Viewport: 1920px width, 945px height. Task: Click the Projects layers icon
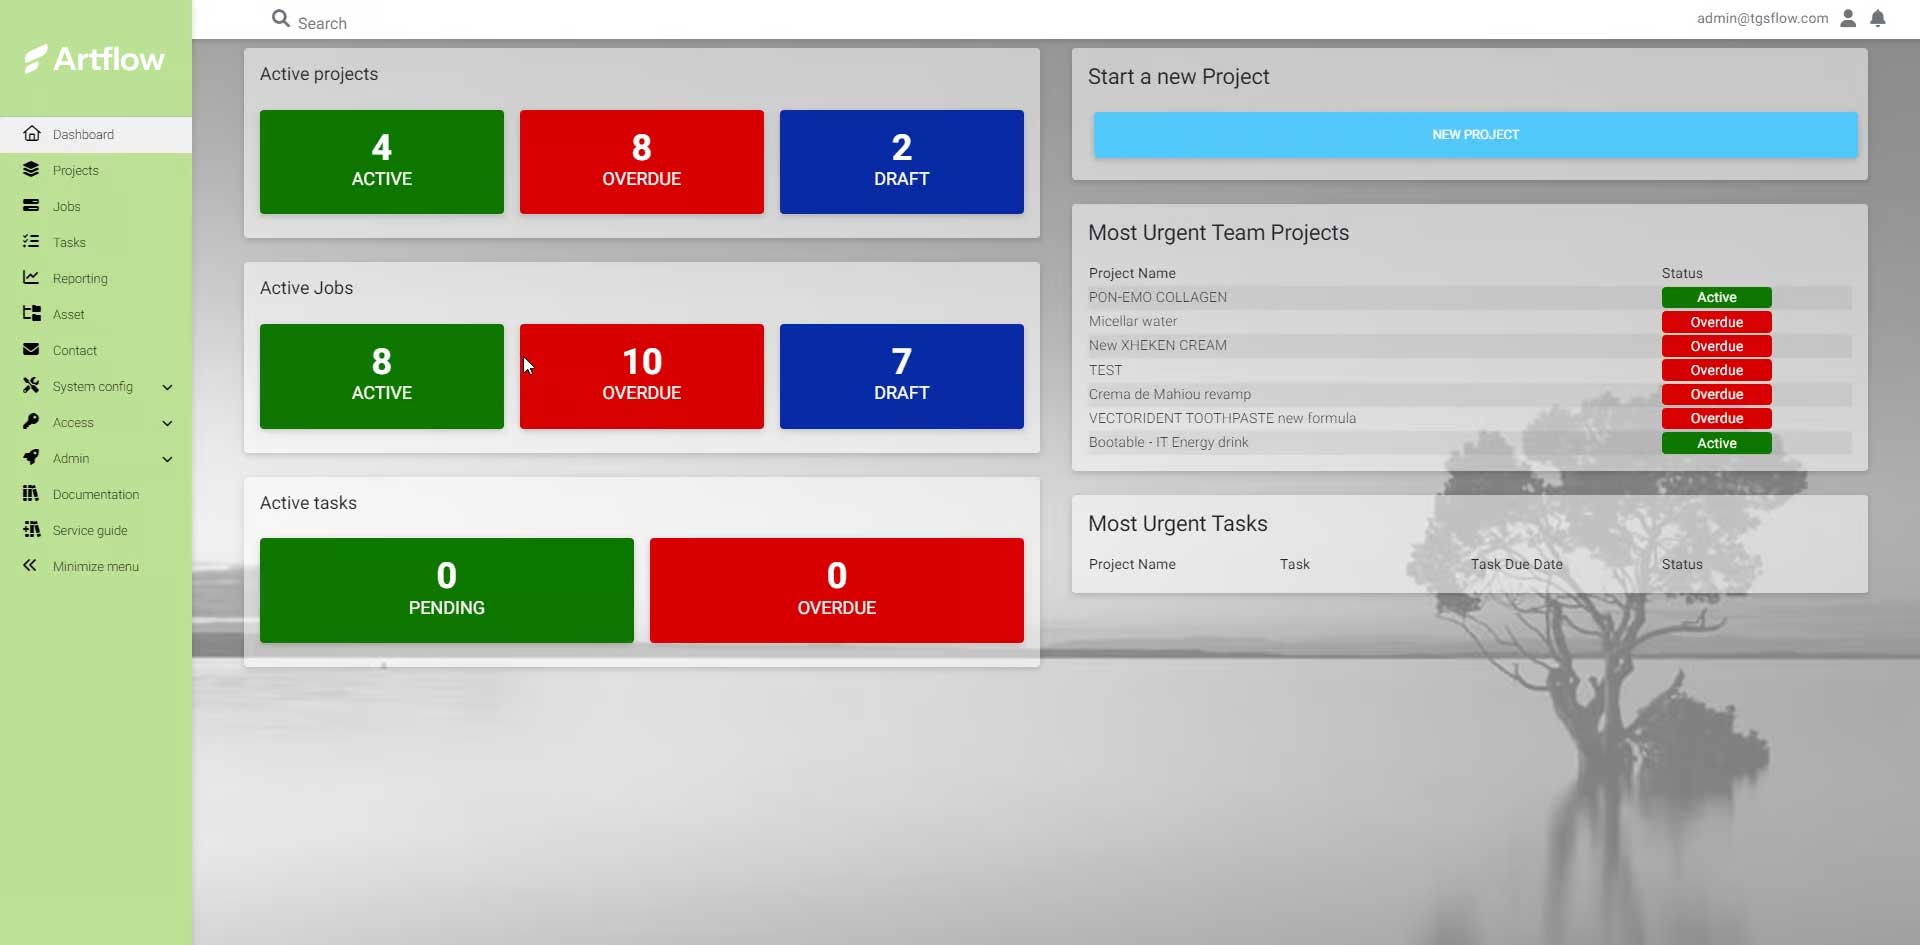tap(32, 170)
